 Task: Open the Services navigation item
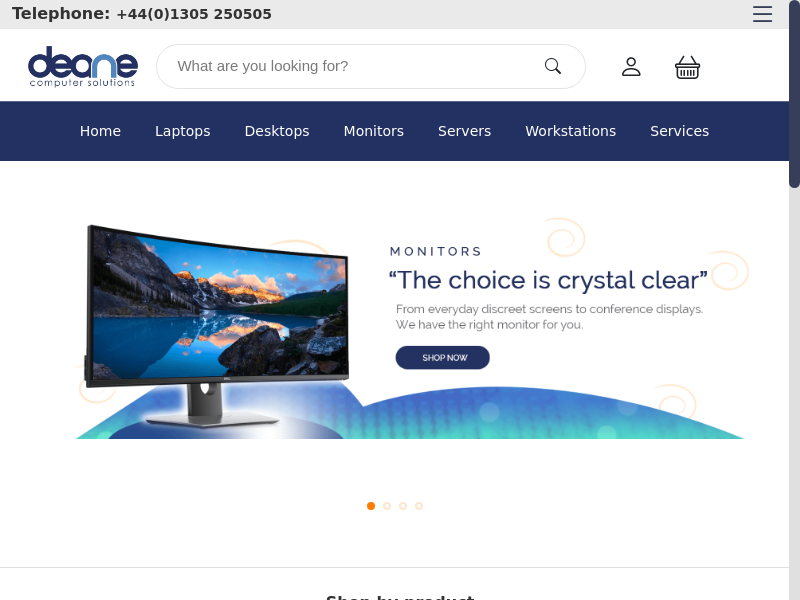coord(679,131)
